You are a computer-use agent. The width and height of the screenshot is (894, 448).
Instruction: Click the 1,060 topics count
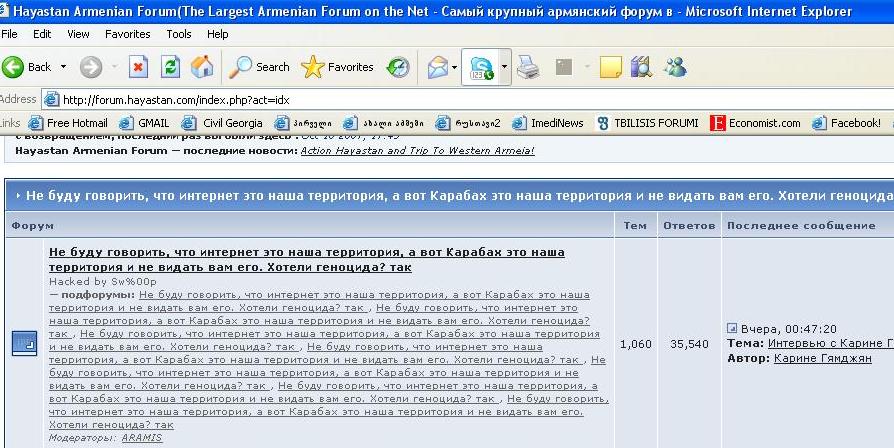pos(635,344)
